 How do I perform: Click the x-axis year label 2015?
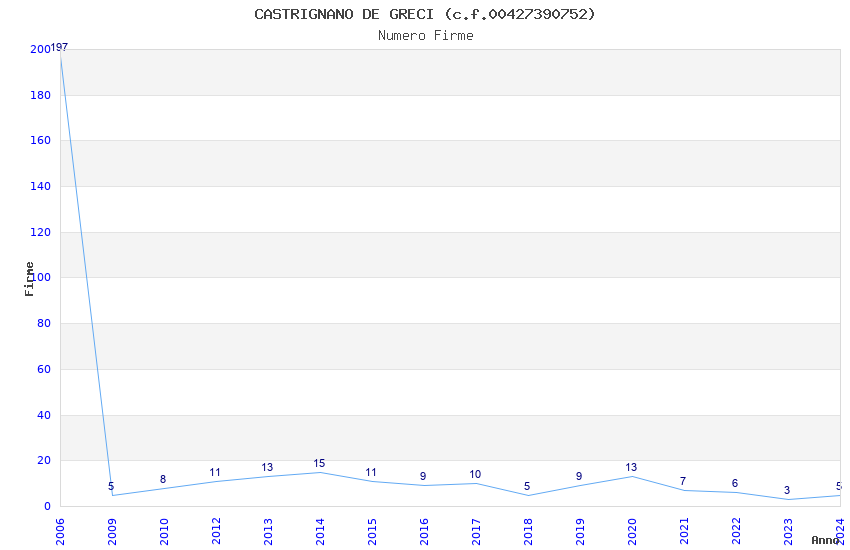coord(372,531)
